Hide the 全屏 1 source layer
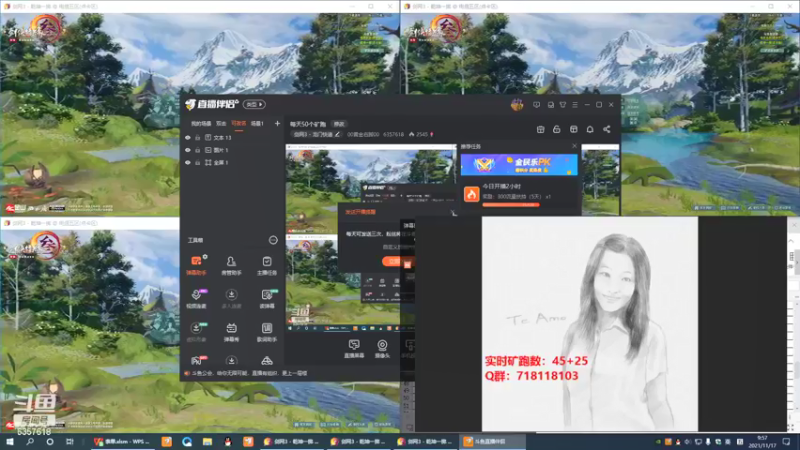The height and width of the screenshot is (450, 800). click(x=188, y=162)
